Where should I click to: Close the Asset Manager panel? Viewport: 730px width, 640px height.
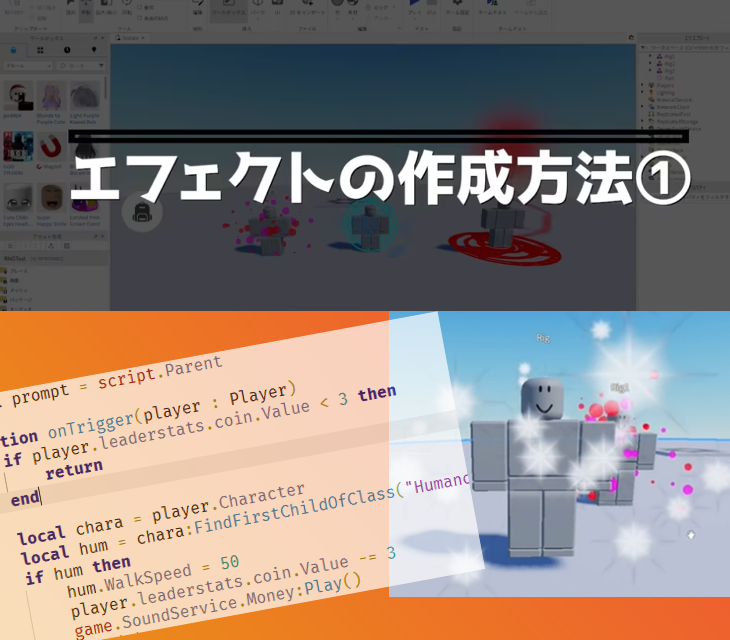103,236
